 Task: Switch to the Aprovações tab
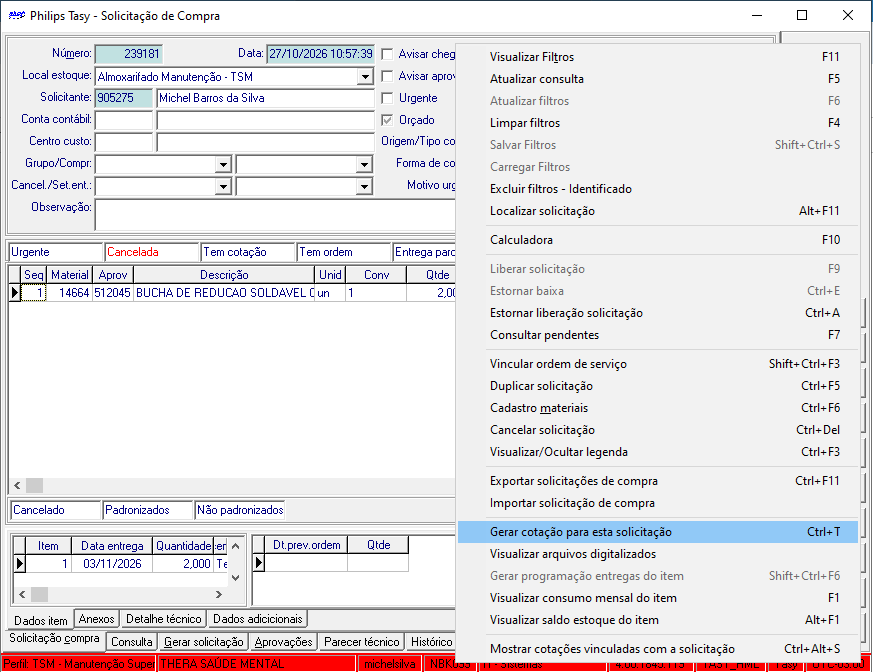283,642
